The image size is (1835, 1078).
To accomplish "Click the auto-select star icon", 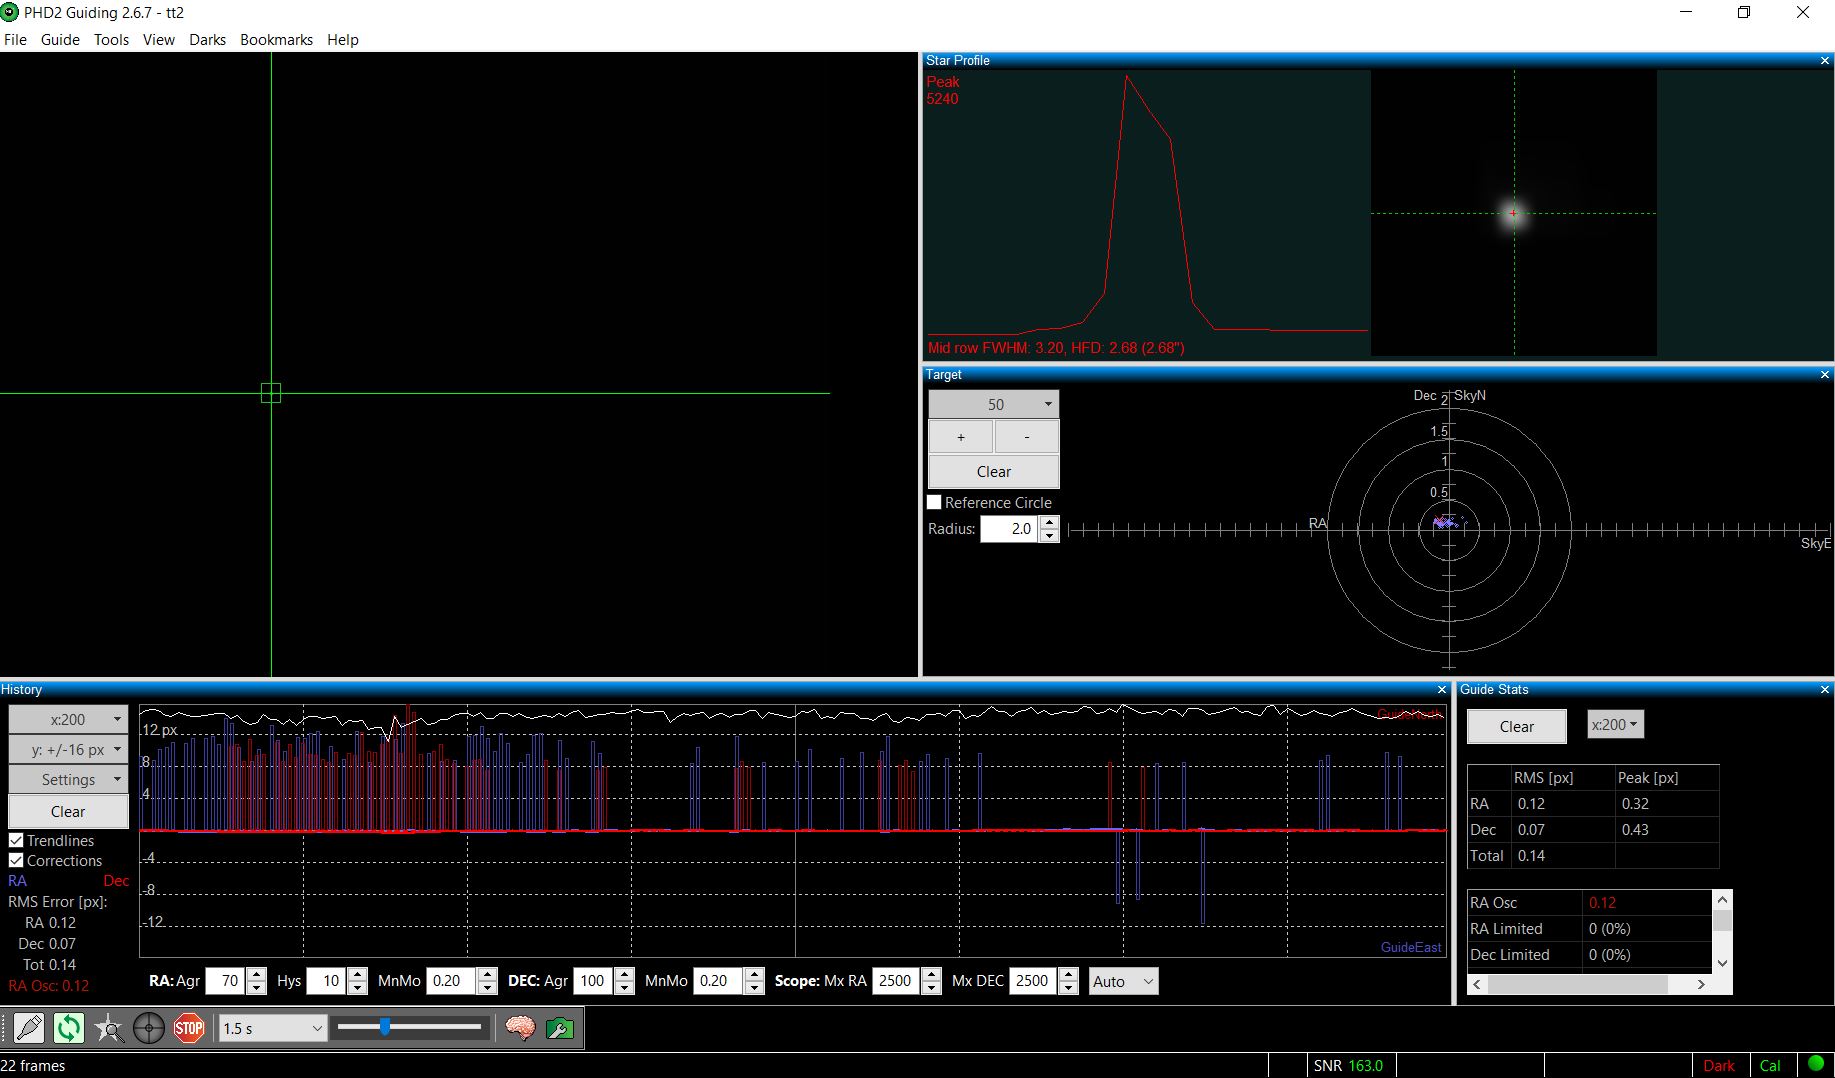I will (109, 1028).
